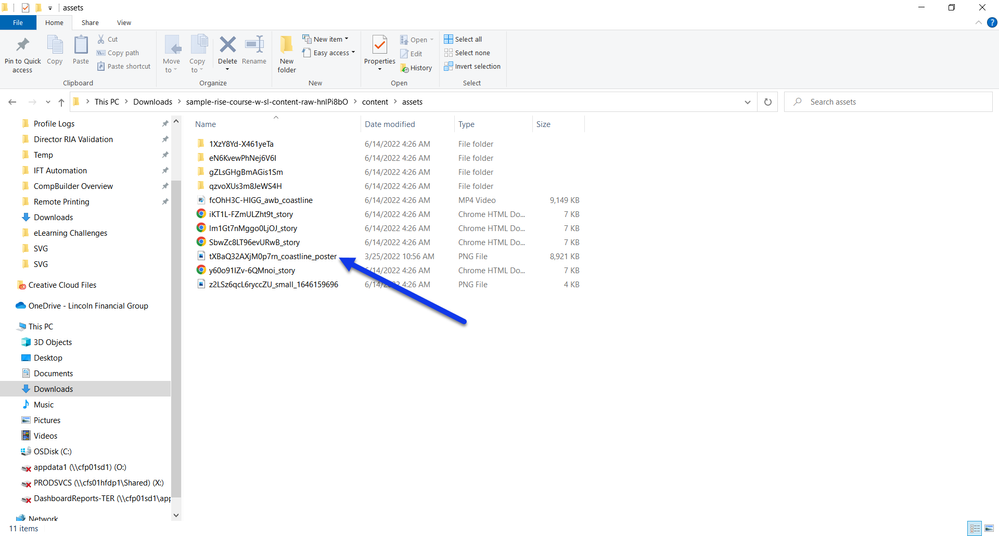999x536 pixels.
Task: Create a New folder from ribbon
Action: 287,54
